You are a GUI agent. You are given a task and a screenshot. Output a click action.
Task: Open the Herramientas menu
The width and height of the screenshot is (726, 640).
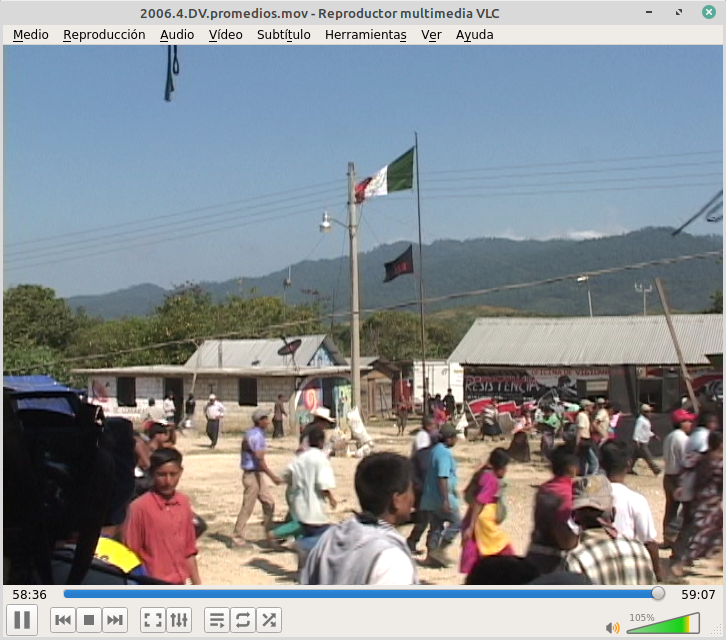click(x=366, y=35)
